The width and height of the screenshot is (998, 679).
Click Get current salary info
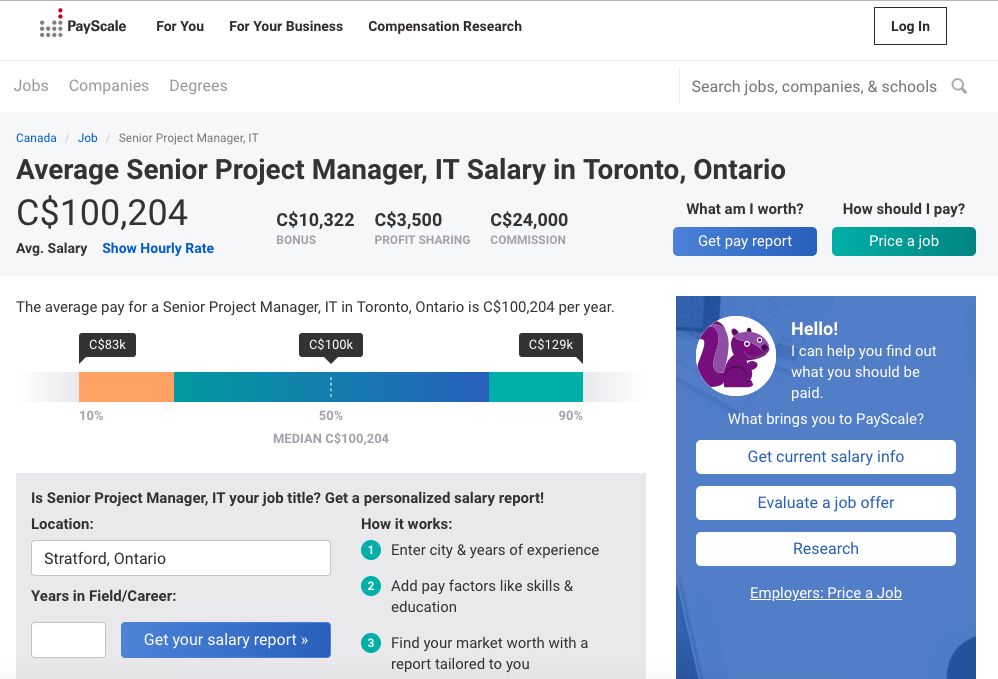click(825, 457)
